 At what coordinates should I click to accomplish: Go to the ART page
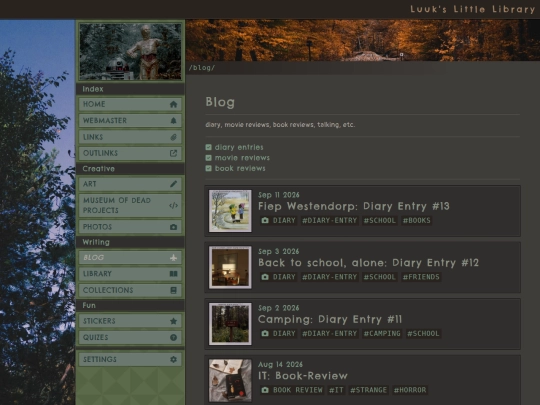[x=130, y=184]
